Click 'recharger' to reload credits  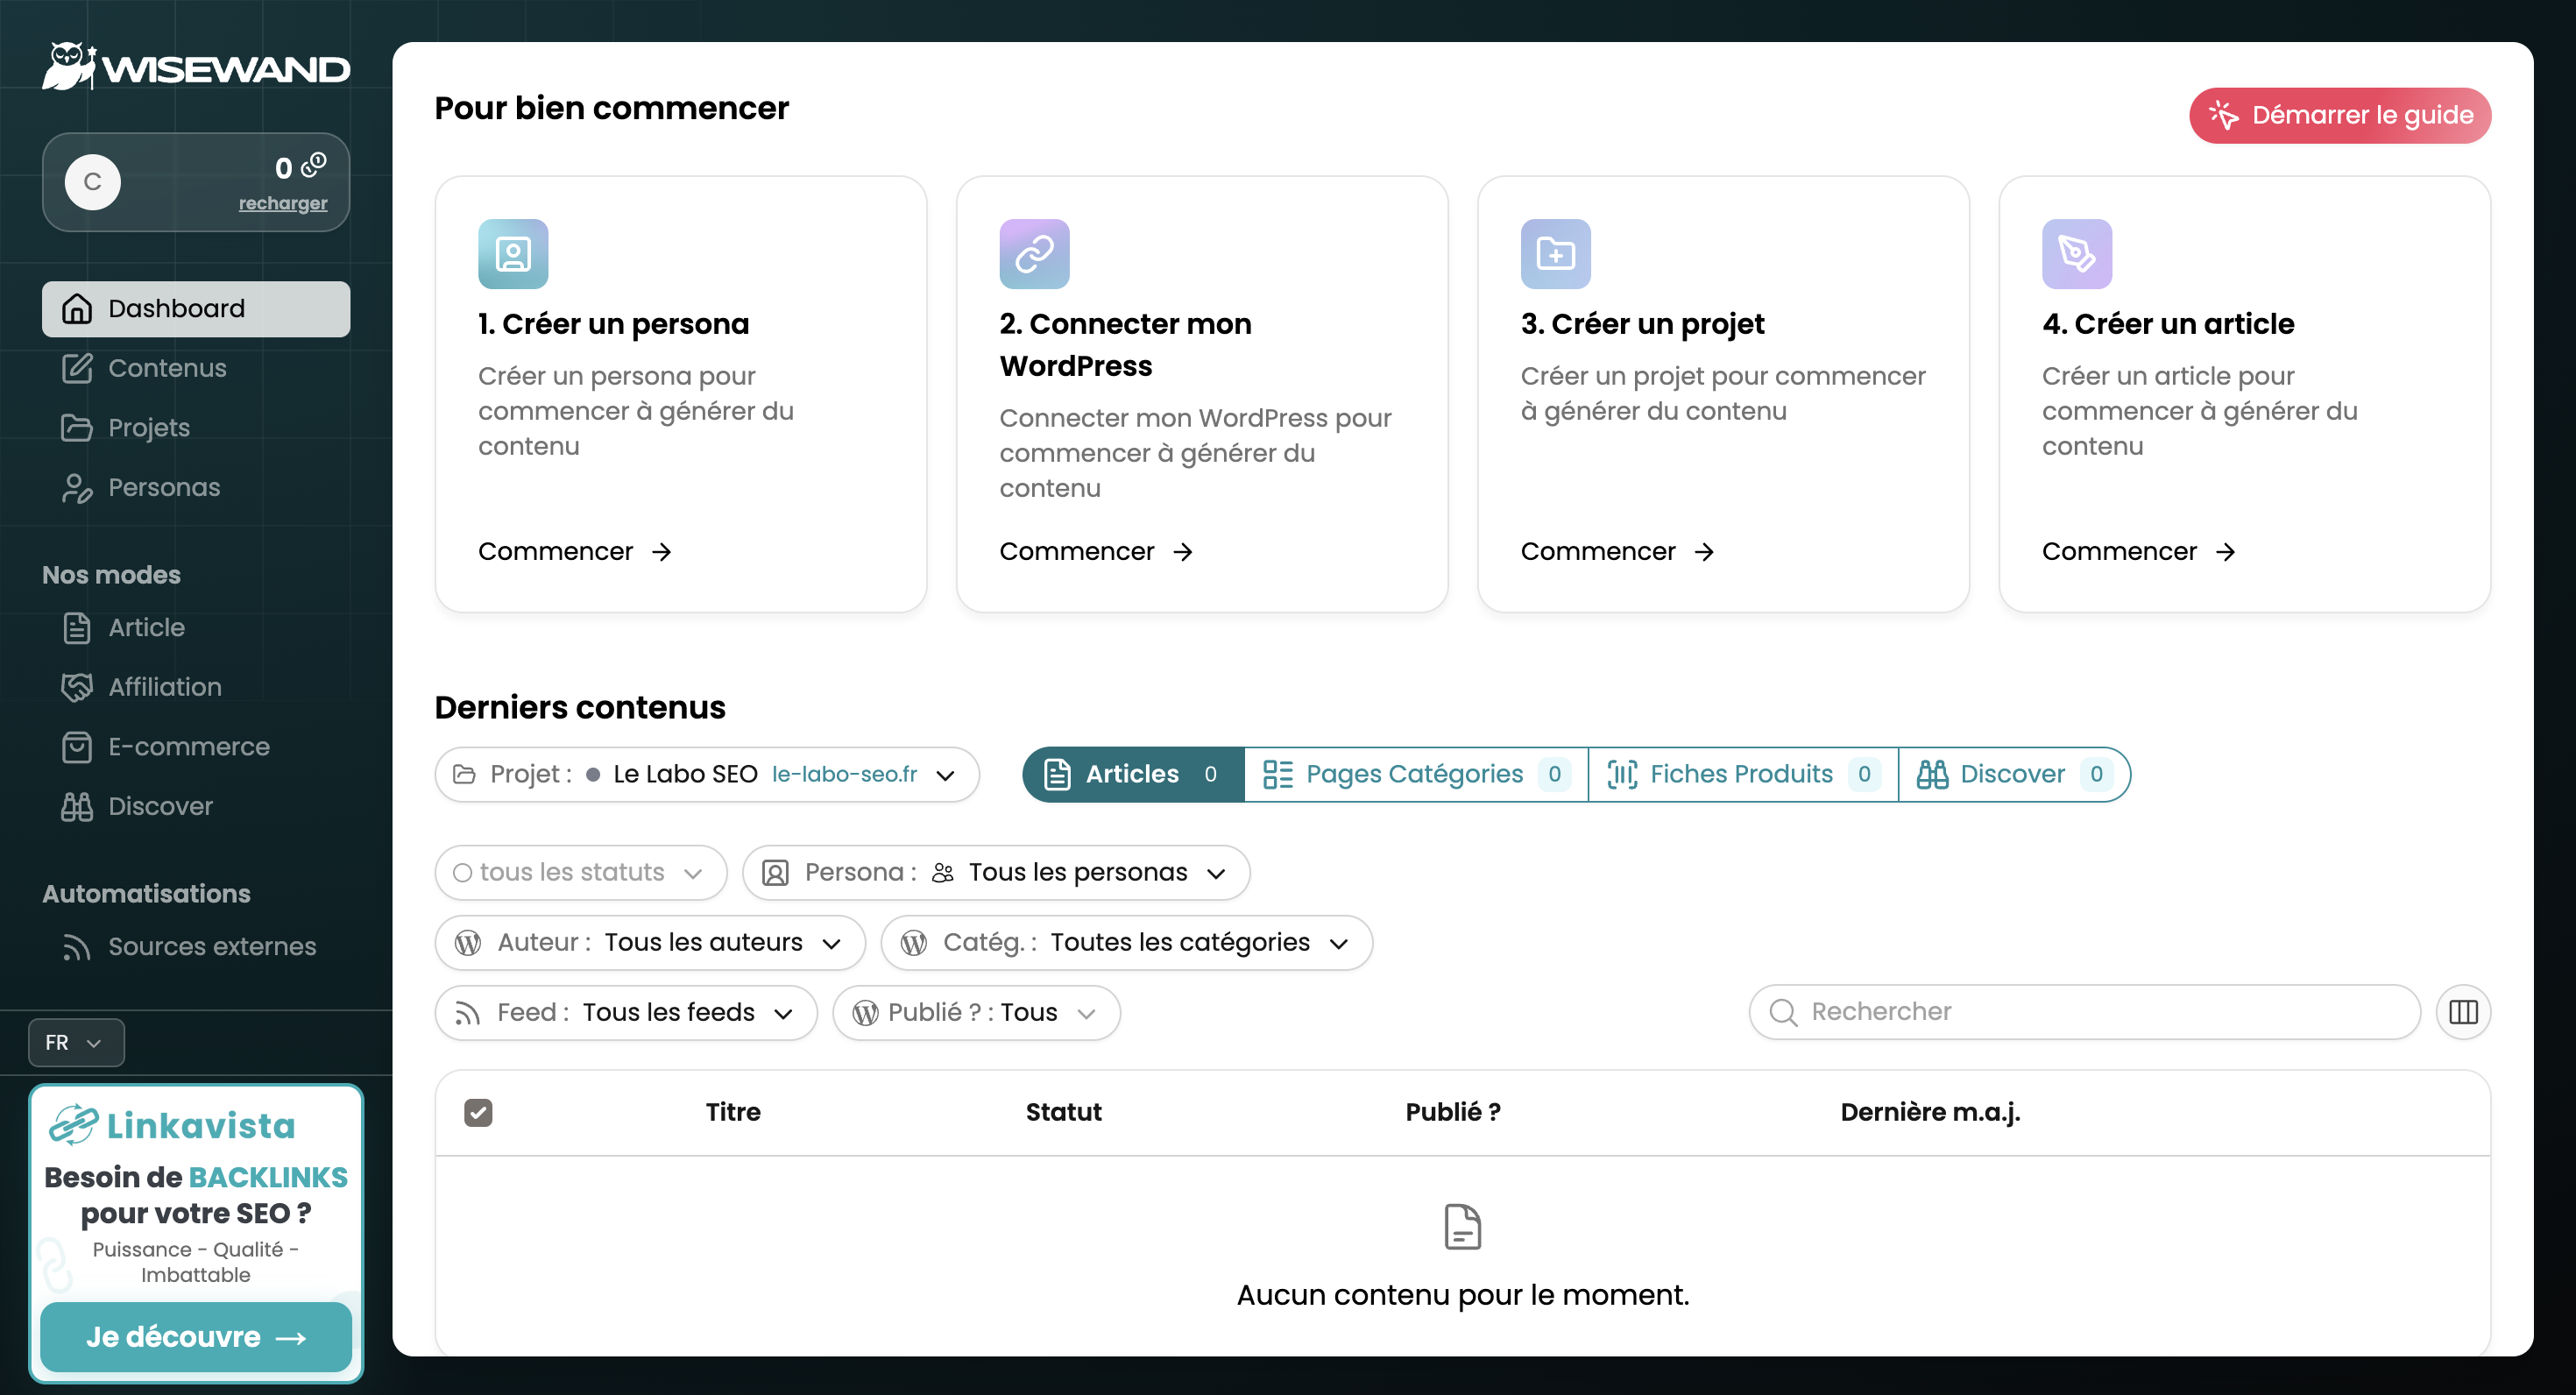(x=283, y=203)
